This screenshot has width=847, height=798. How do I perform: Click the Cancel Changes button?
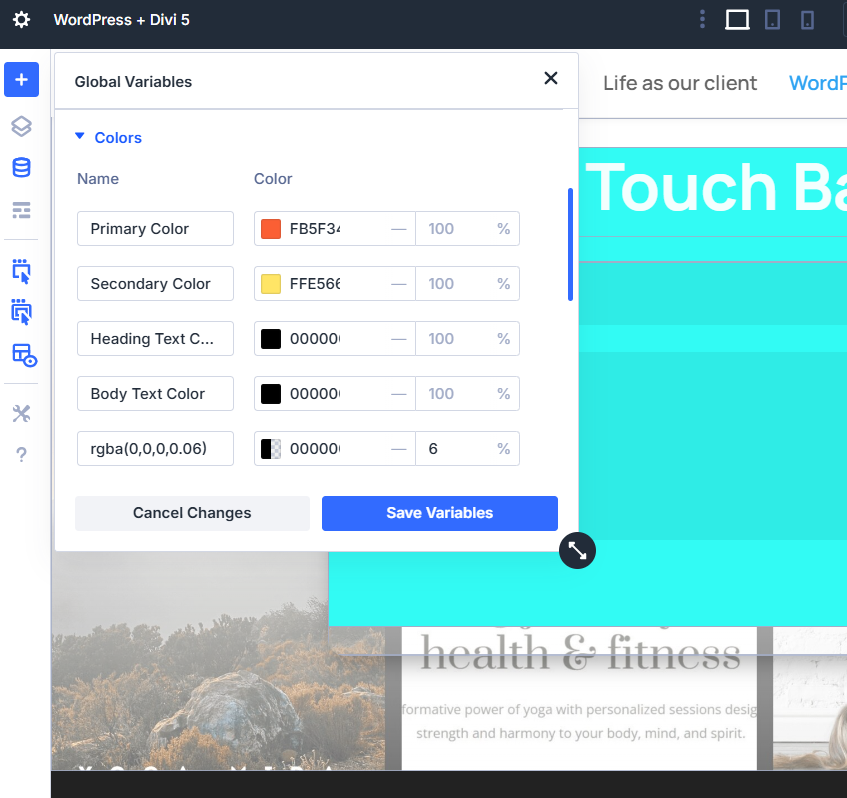coord(192,513)
